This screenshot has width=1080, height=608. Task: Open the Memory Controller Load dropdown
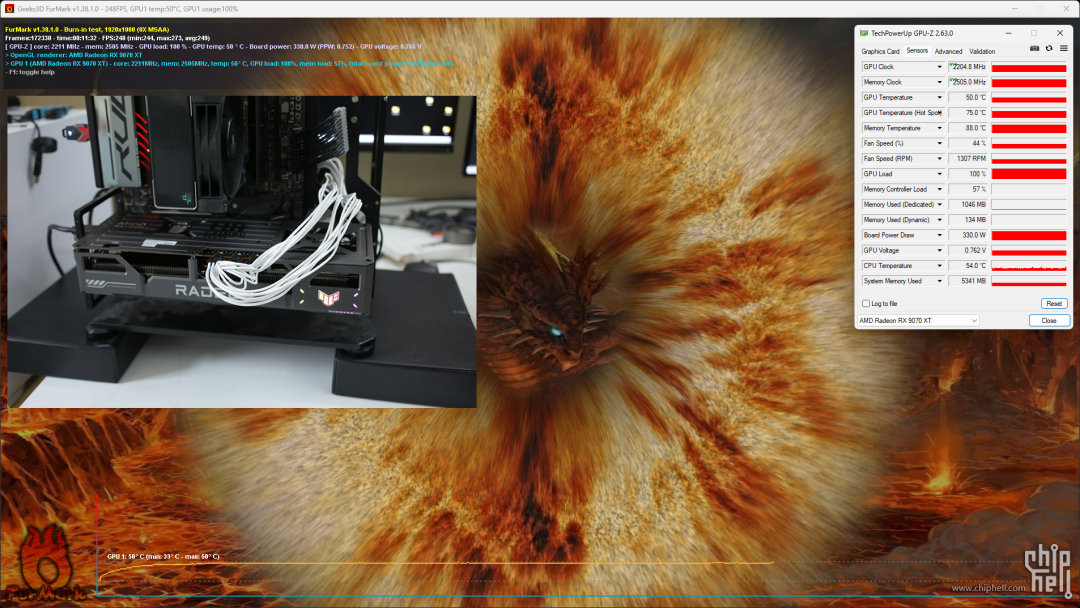click(939, 189)
